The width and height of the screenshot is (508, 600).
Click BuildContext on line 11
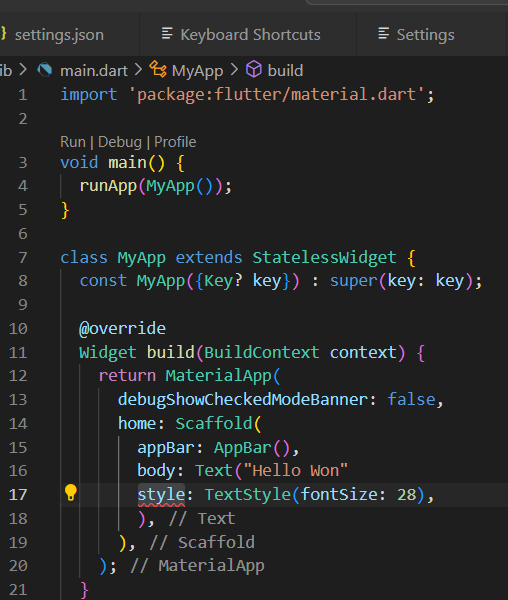point(262,352)
